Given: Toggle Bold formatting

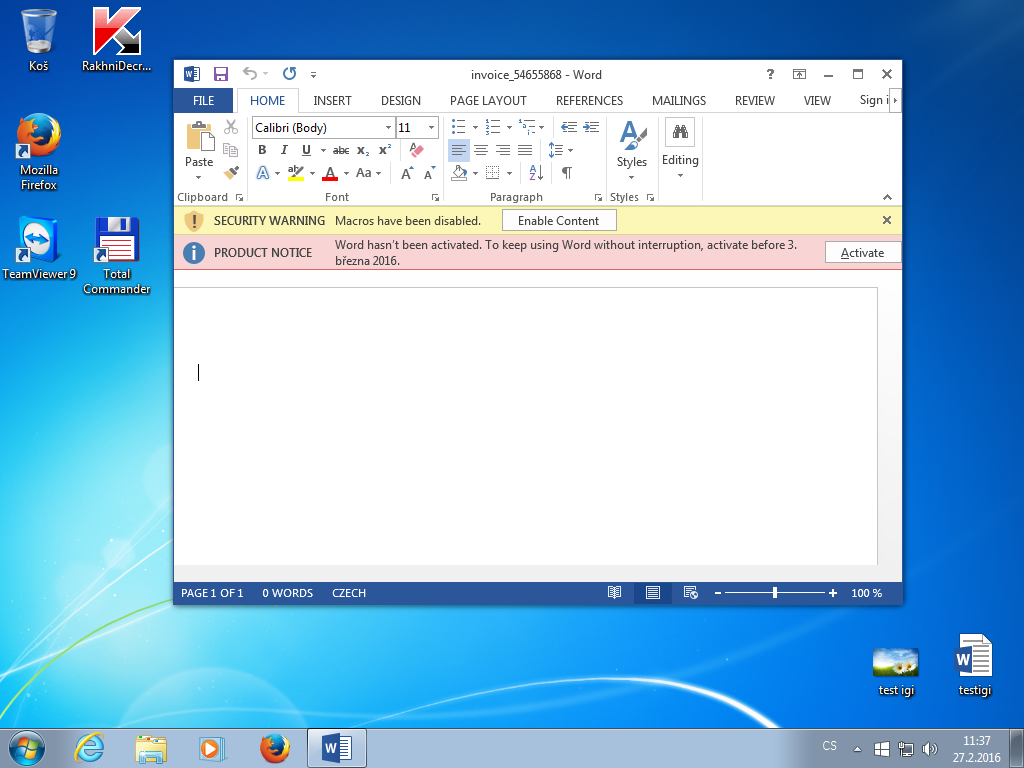Looking at the screenshot, I should click(262, 150).
